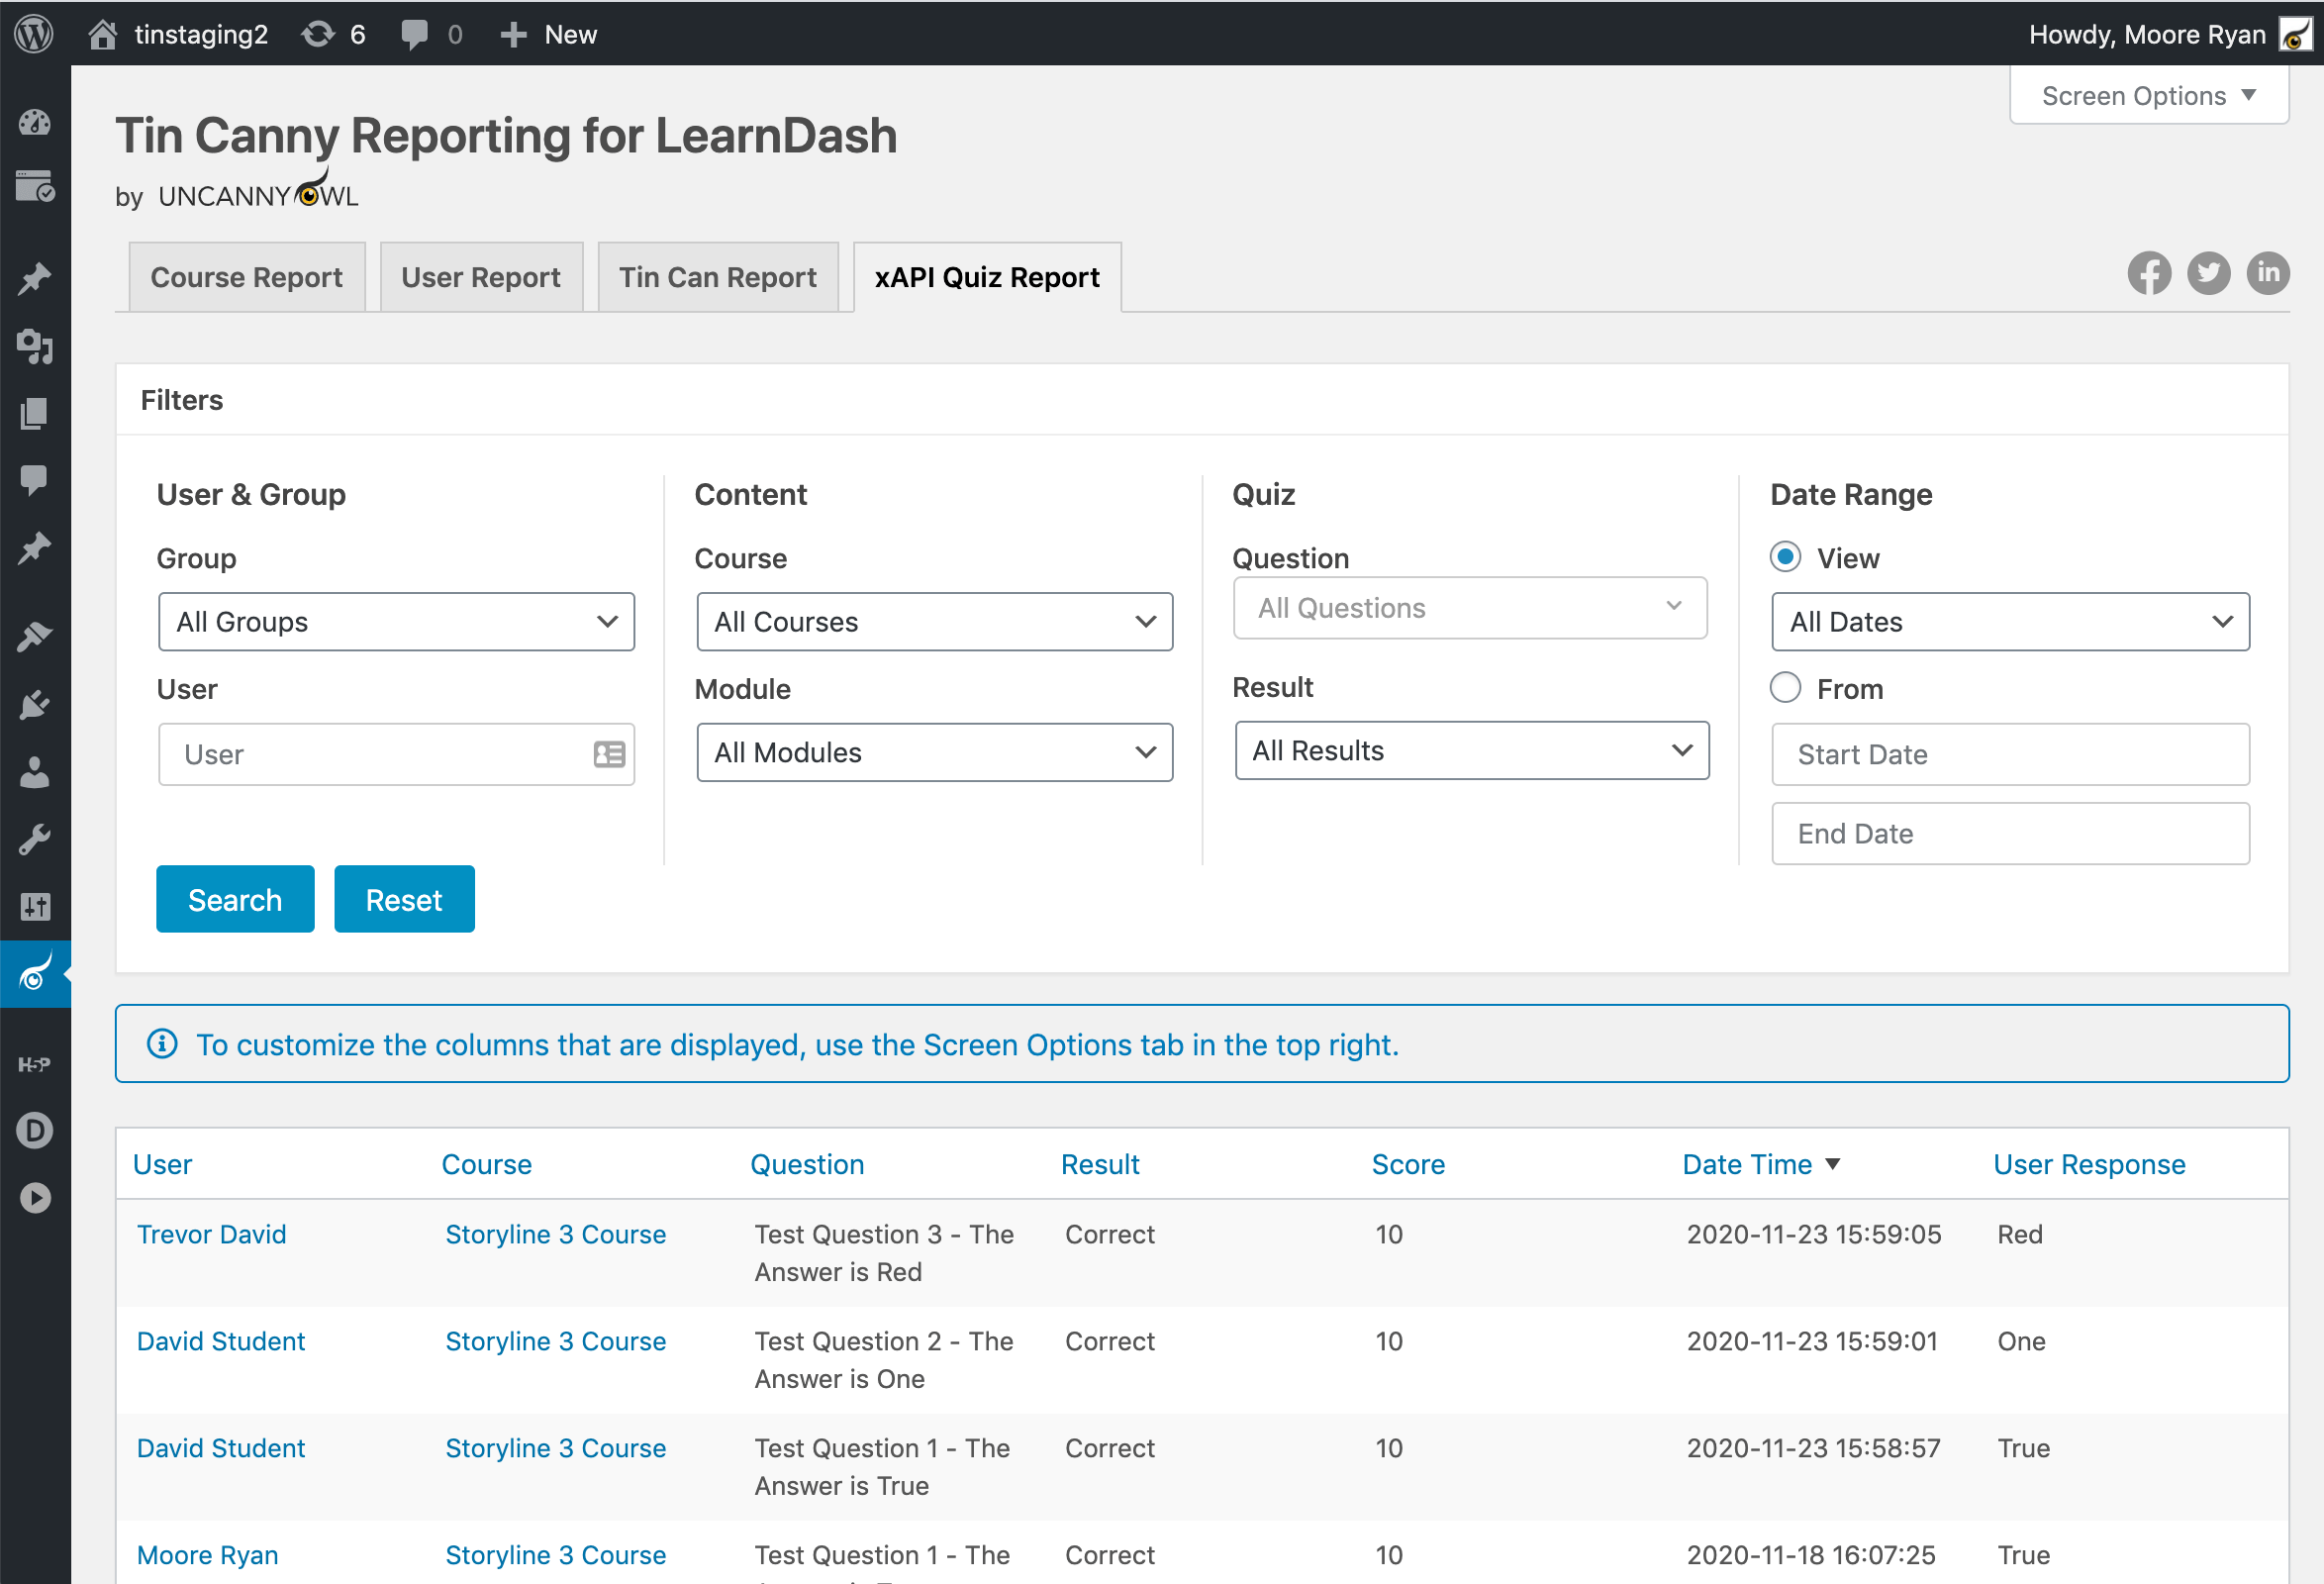2324x1584 pixels.
Task: Select the From date range radio button
Action: click(1785, 688)
